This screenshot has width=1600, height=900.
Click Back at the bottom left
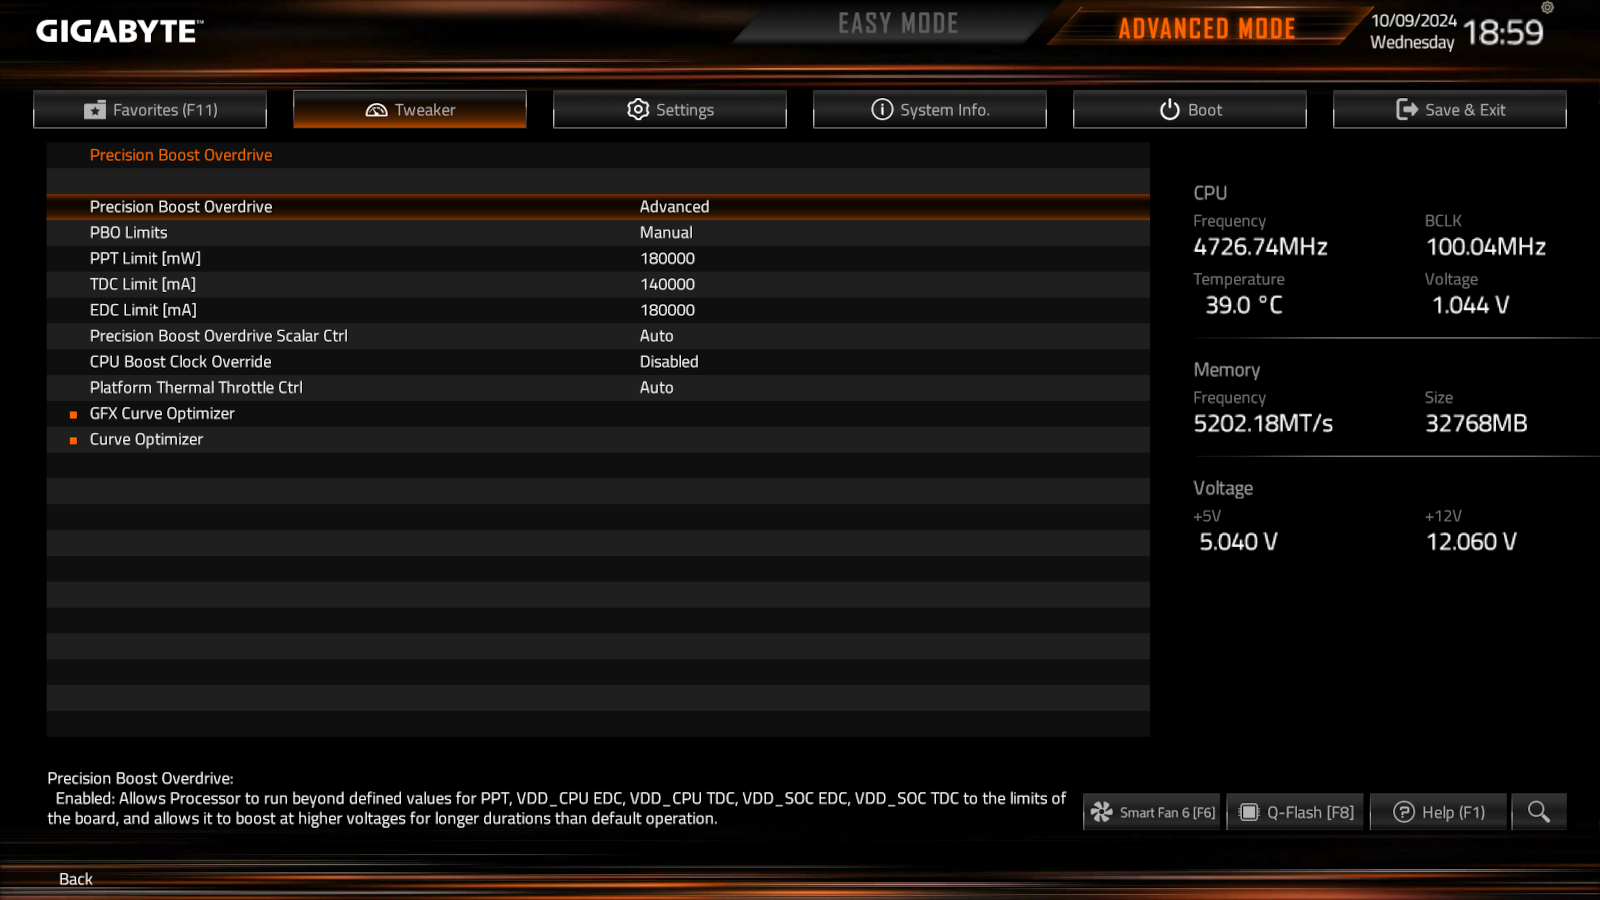(x=76, y=879)
